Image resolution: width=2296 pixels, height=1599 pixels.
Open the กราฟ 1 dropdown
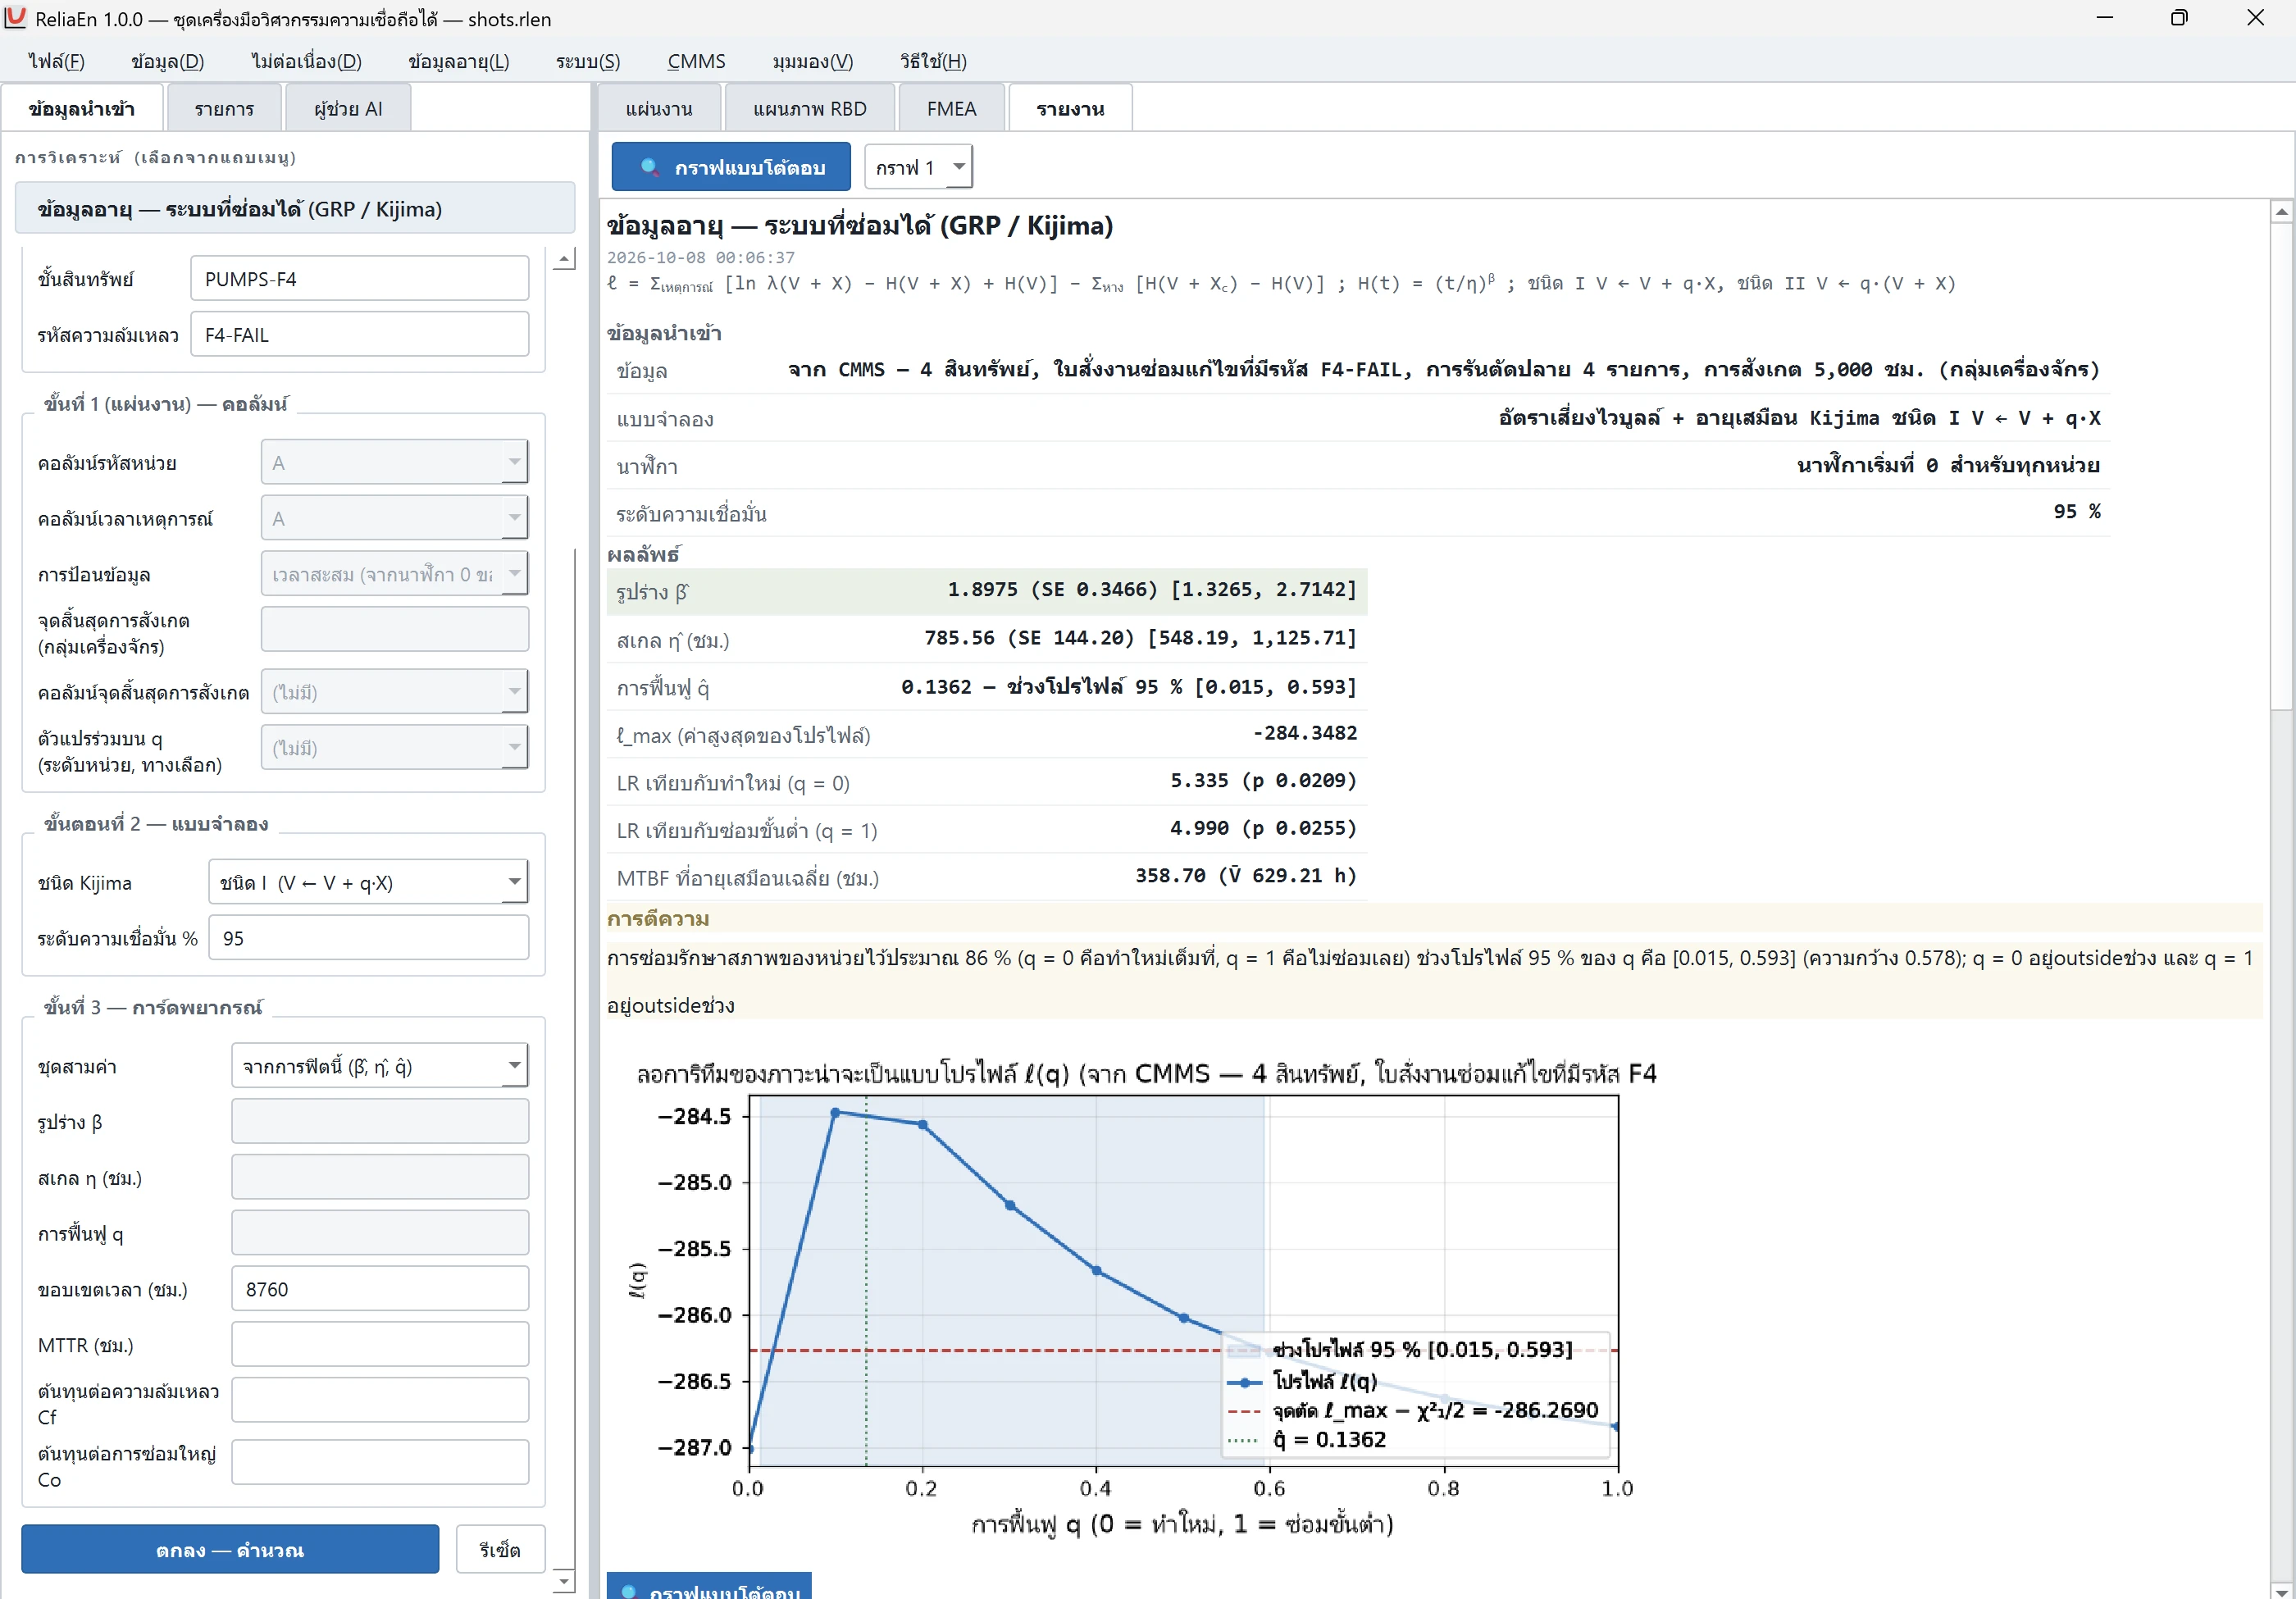[x=917, y=167]
